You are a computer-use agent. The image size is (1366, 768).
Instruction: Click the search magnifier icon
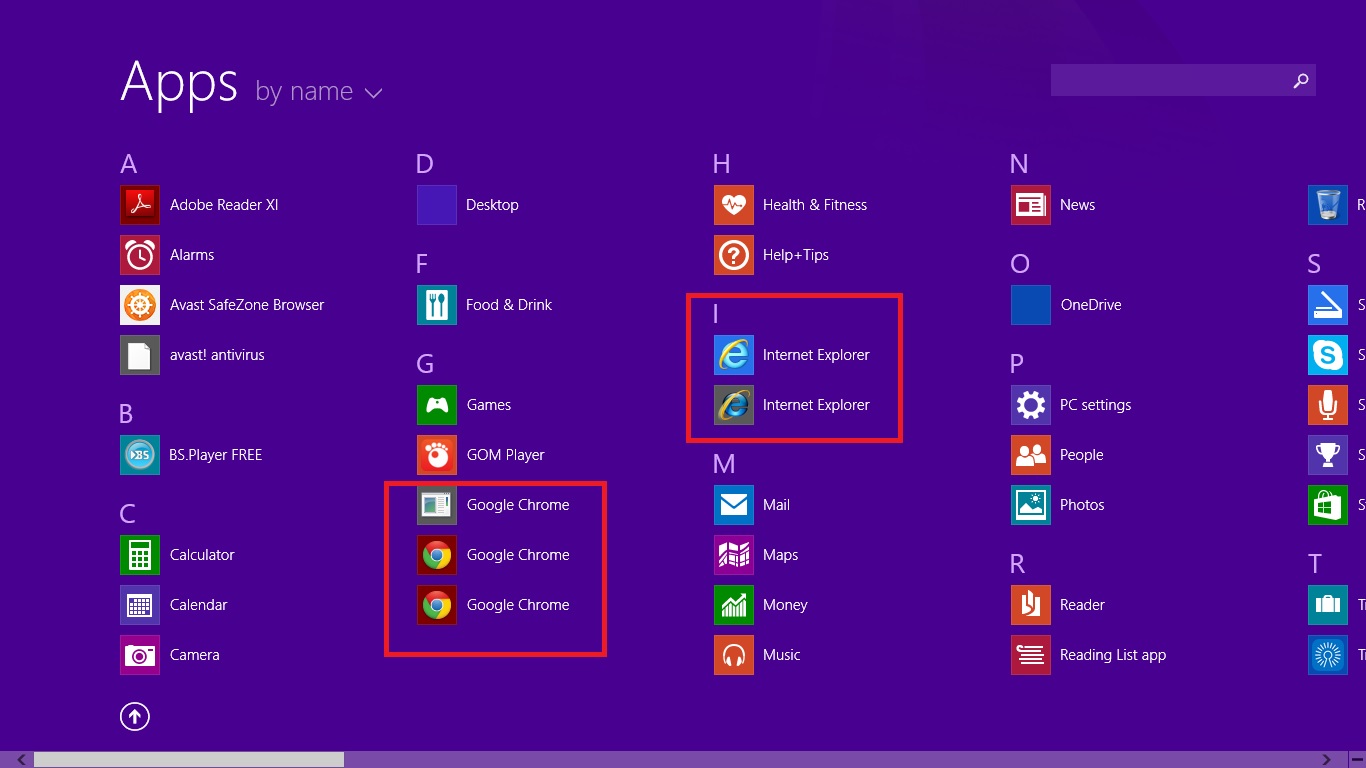(x=1301, y=81)
